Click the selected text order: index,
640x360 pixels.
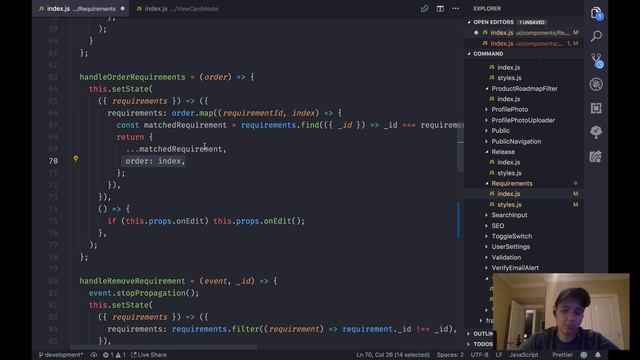click(x=155, y=161)
